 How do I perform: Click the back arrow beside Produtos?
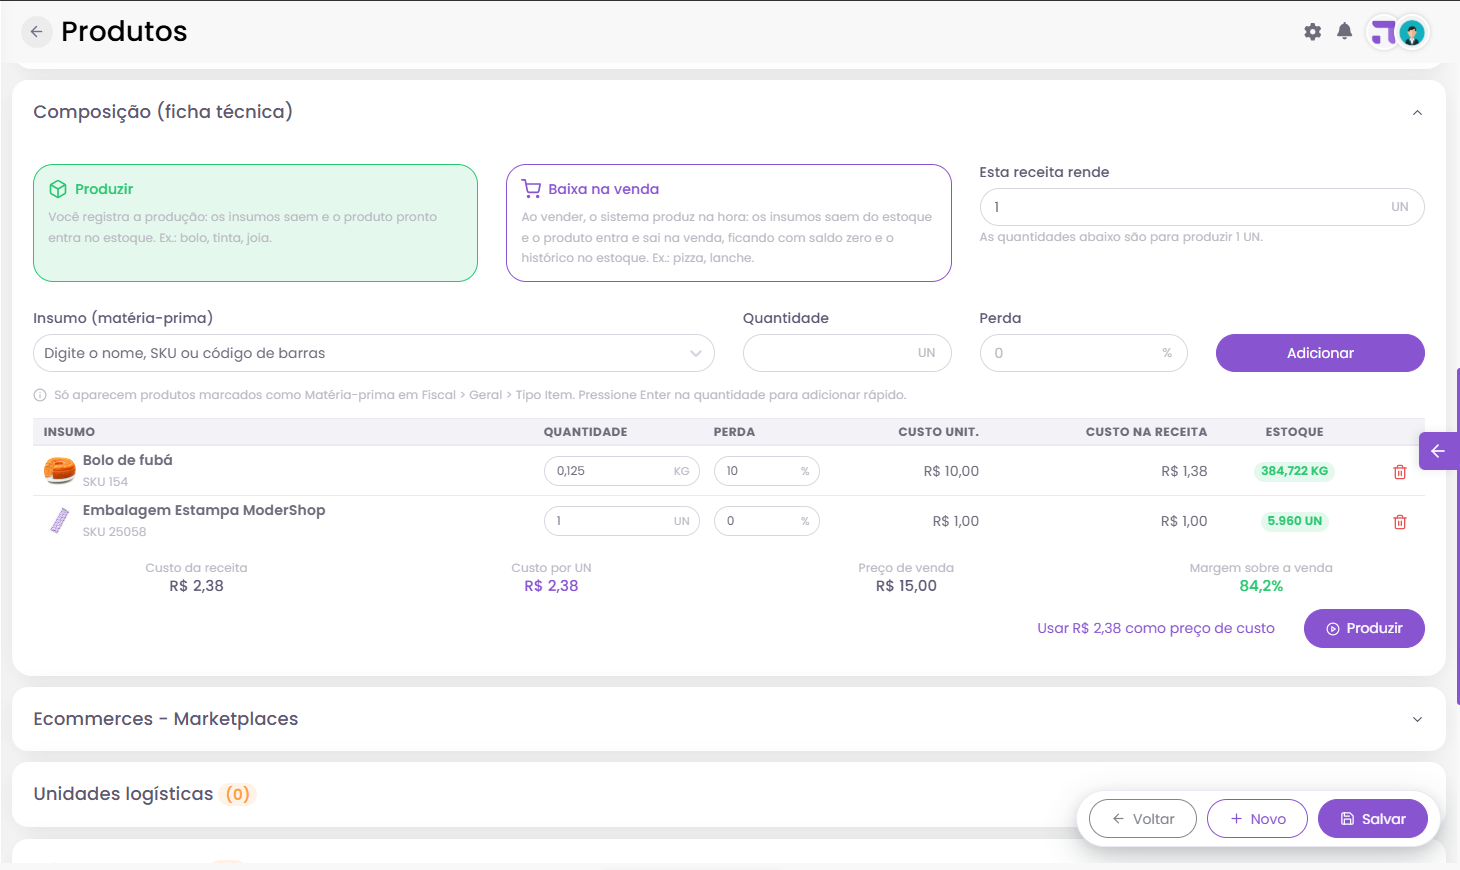point(36,32)
